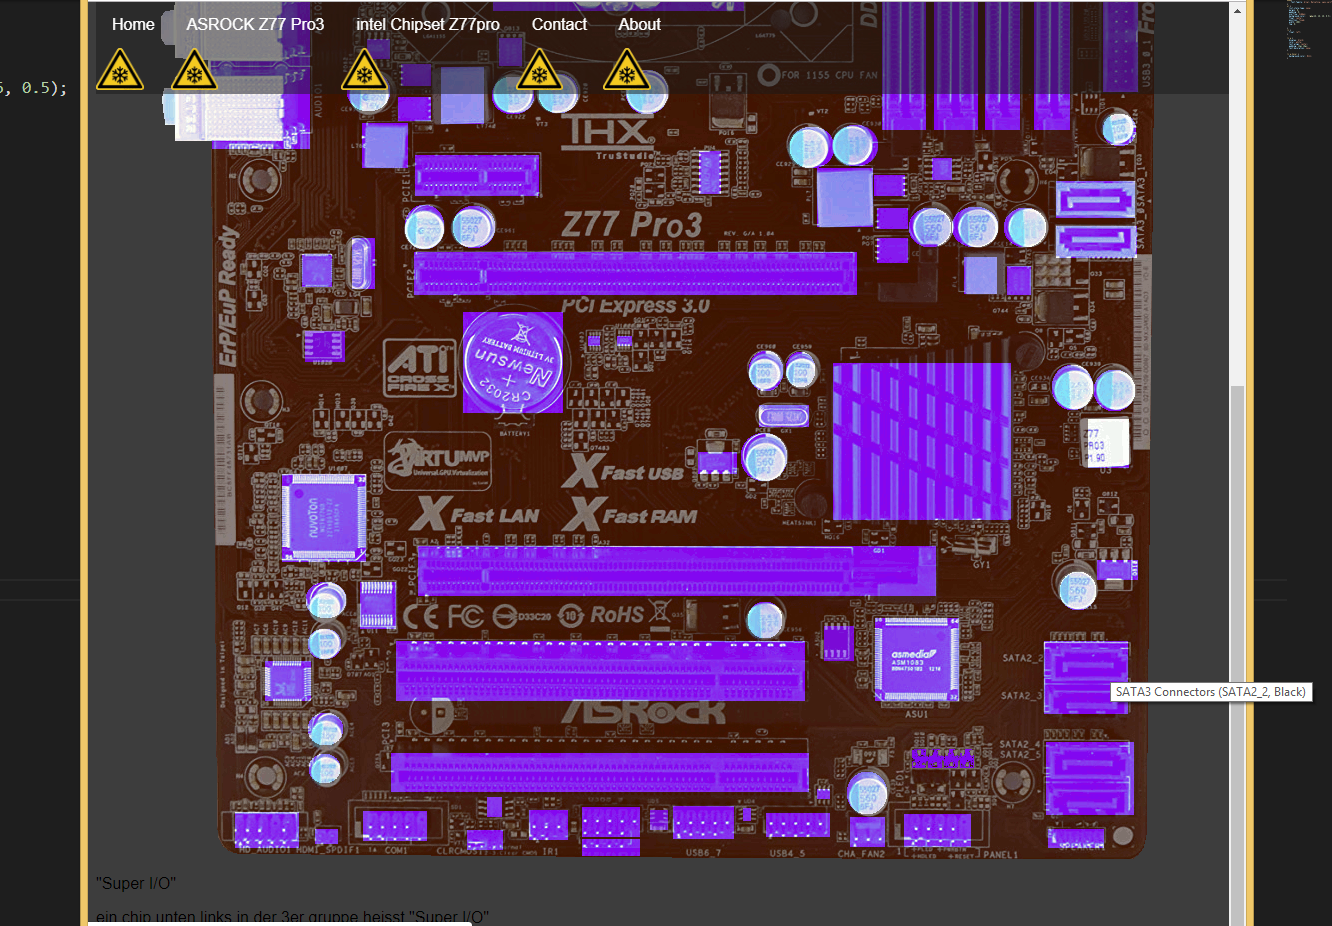Click the large purple chipset heatsink
This screenshot has width=1332, height=926.
click(921, 441)
